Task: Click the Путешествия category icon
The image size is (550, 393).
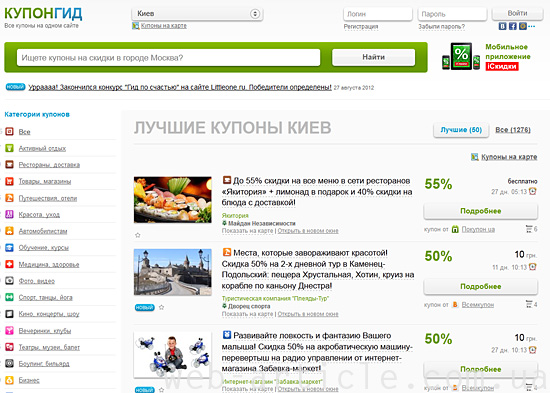Action: click(x=9, y=198)
